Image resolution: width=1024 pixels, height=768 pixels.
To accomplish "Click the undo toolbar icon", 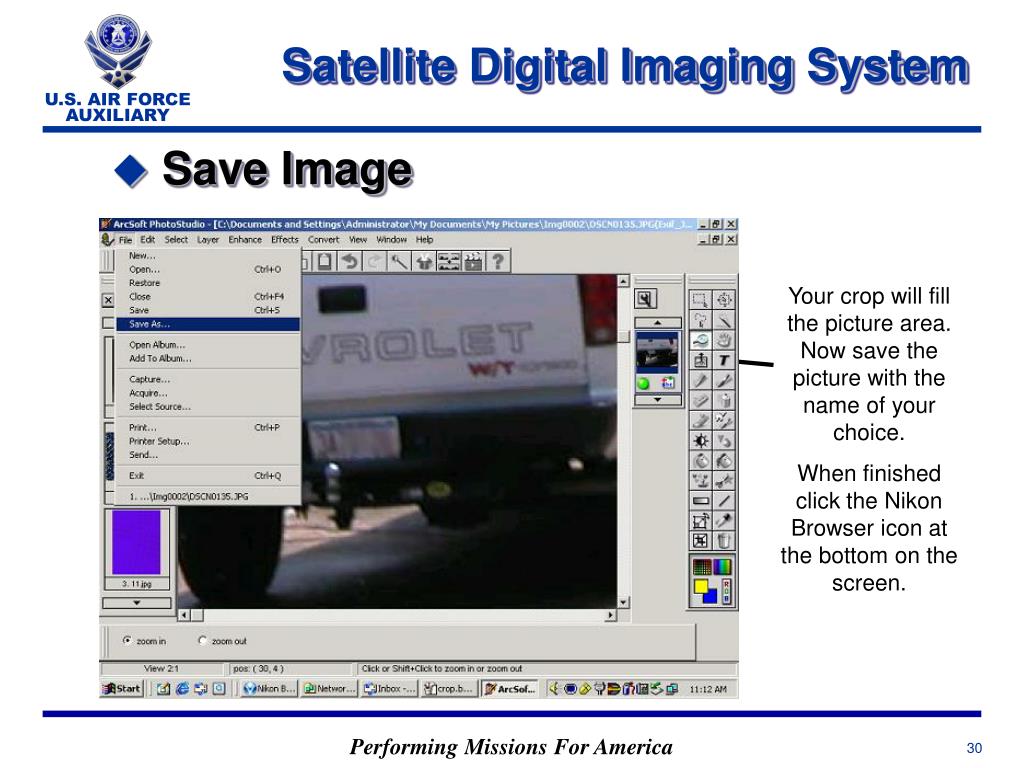I will 350,262.
